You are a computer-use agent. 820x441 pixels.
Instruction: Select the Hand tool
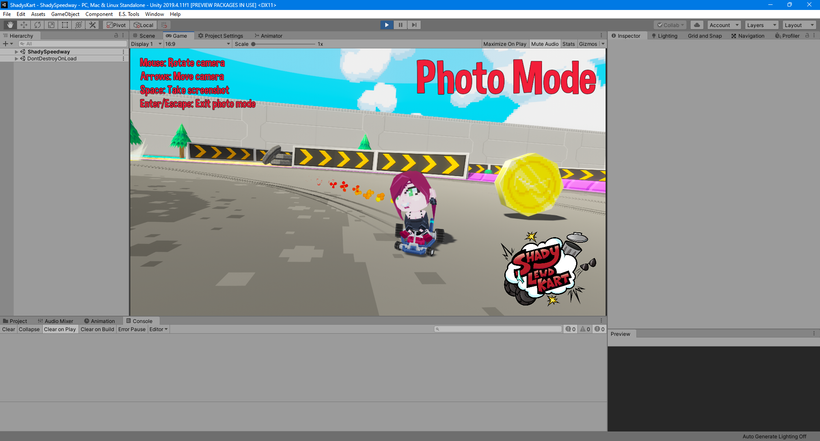point(10,25)
